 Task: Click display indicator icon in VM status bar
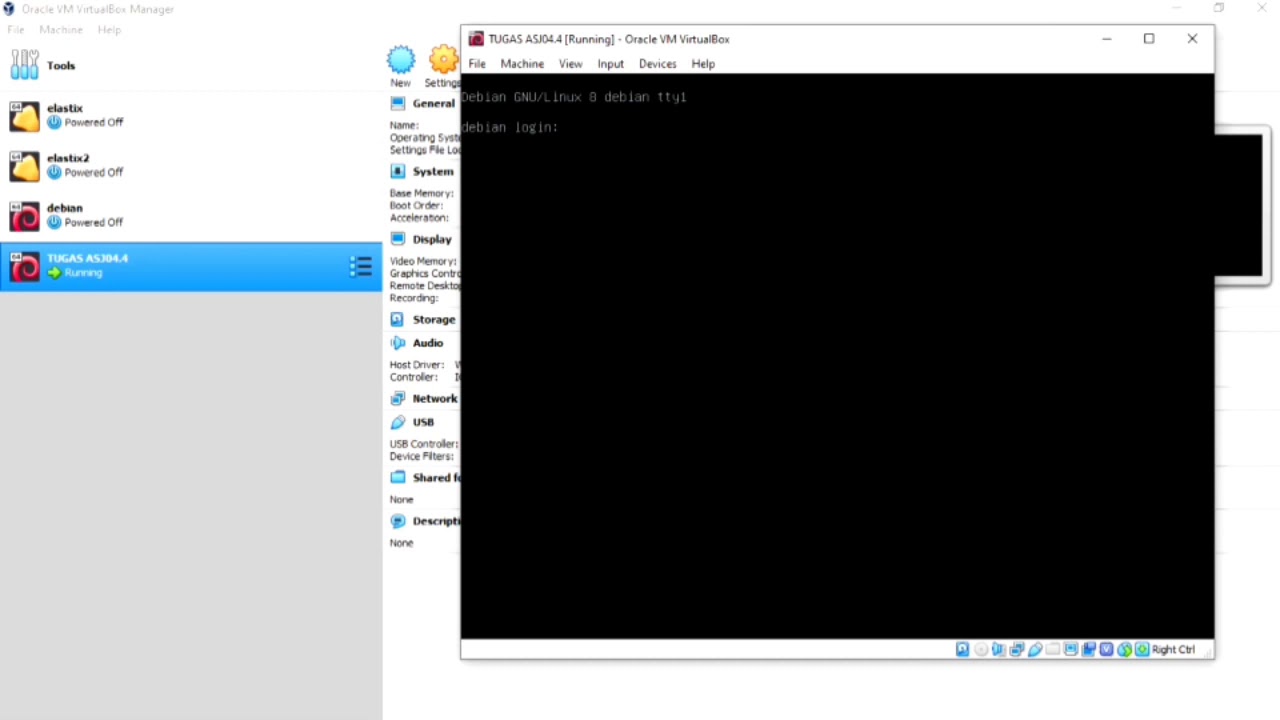tap(1071, 649)
